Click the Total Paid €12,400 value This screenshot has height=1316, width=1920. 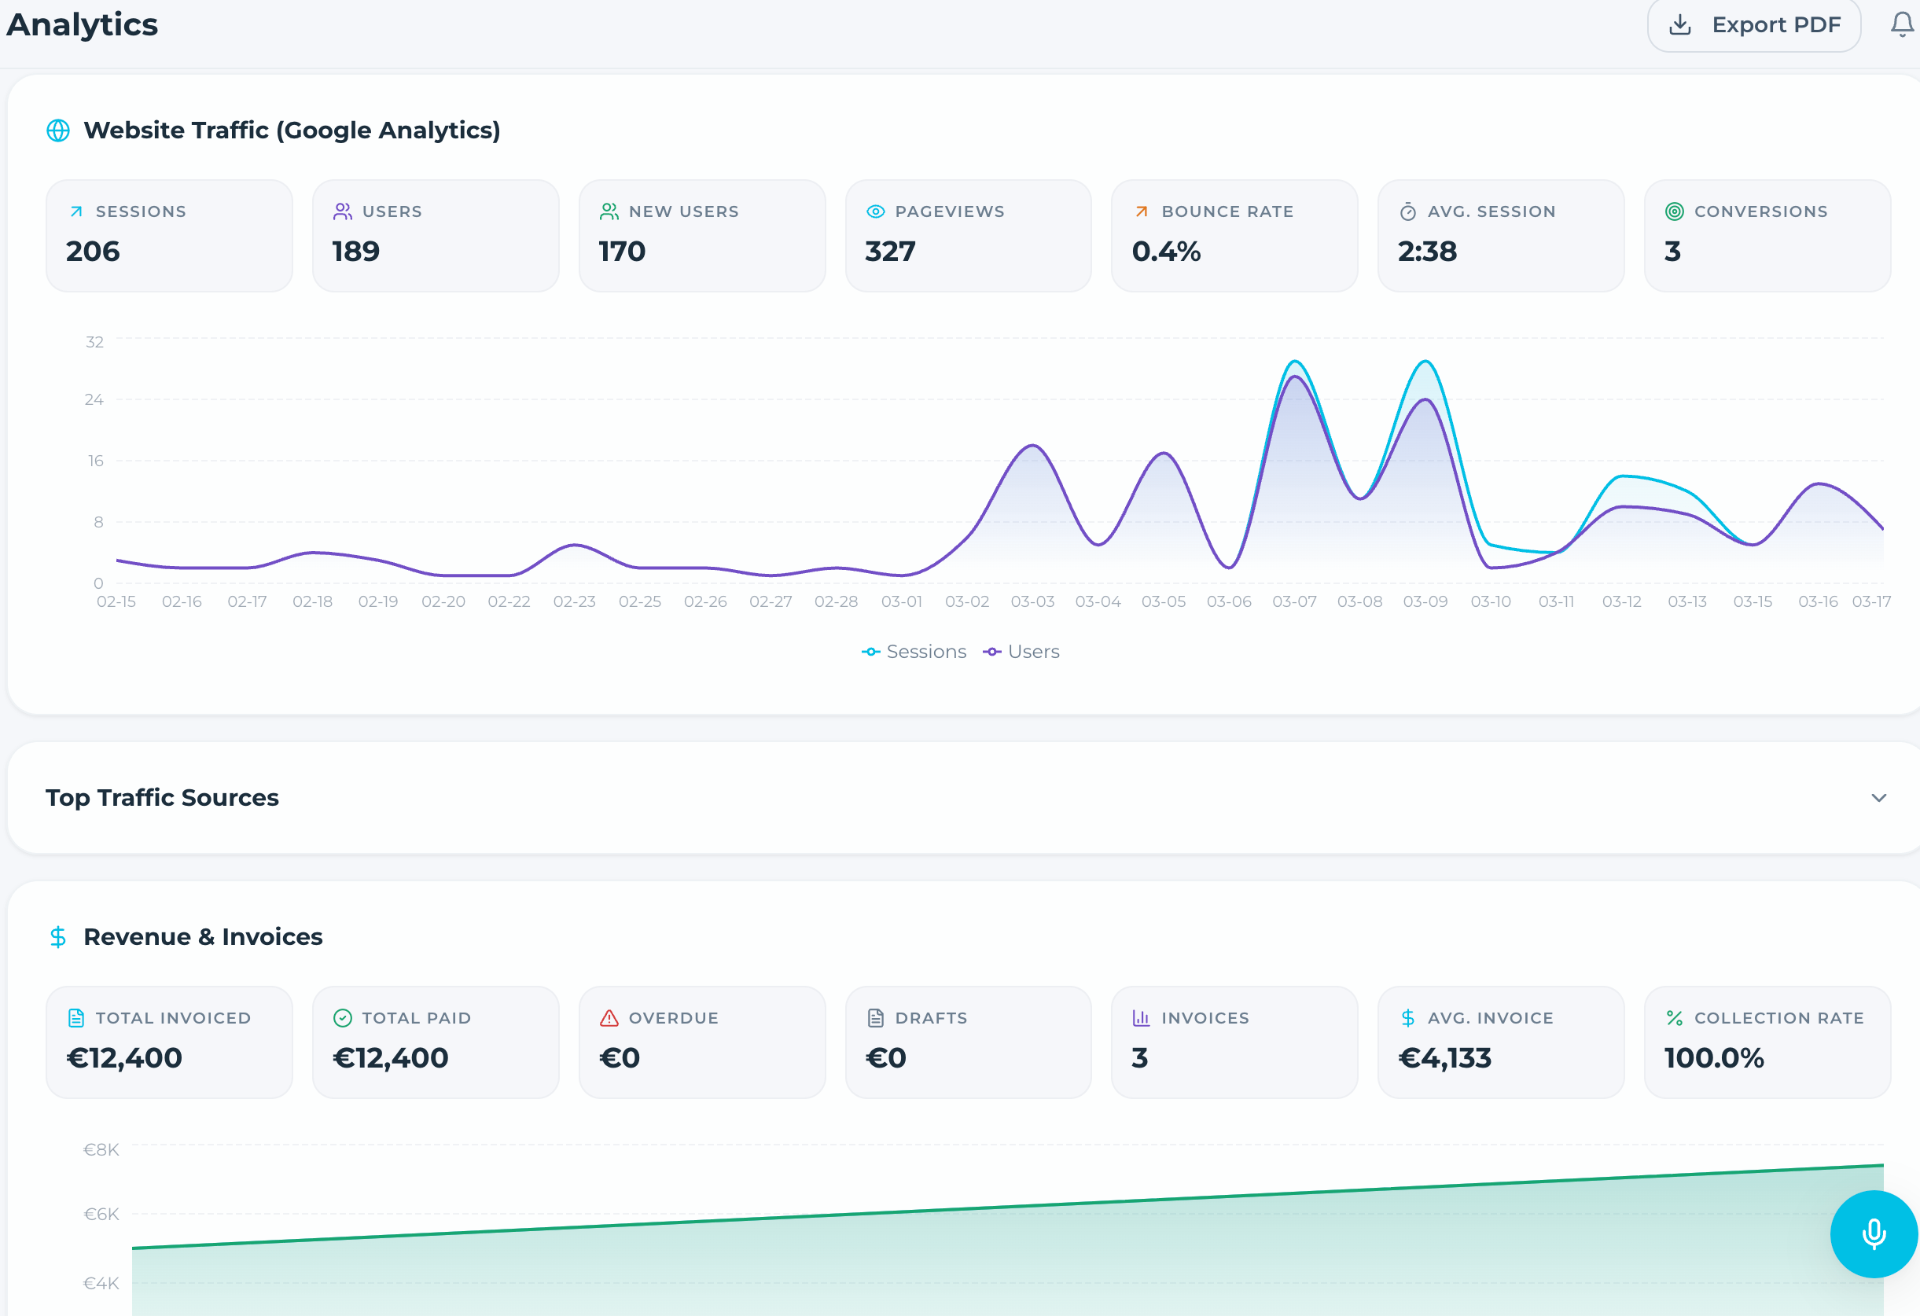(390, 1058)
